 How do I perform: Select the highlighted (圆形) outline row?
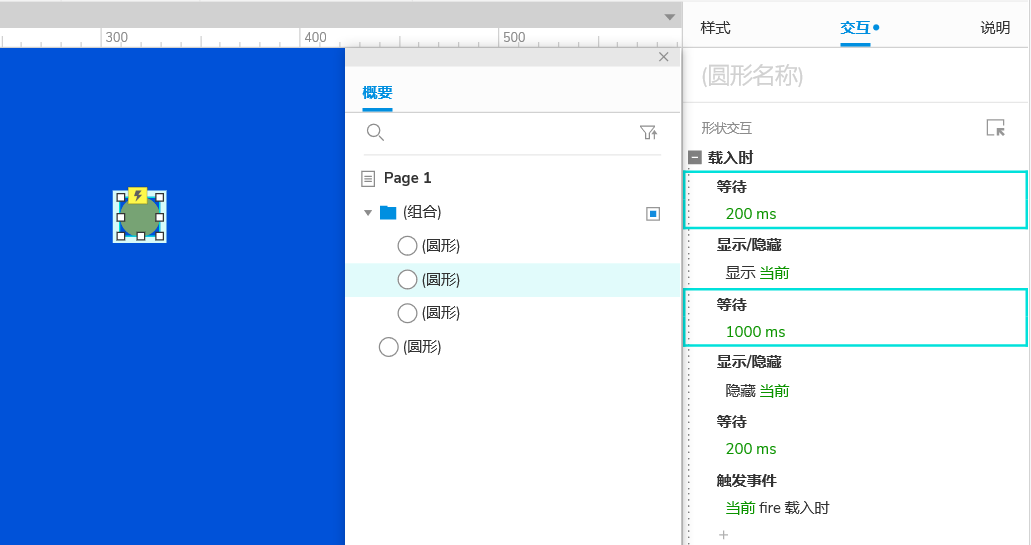[x=513, y=279]
